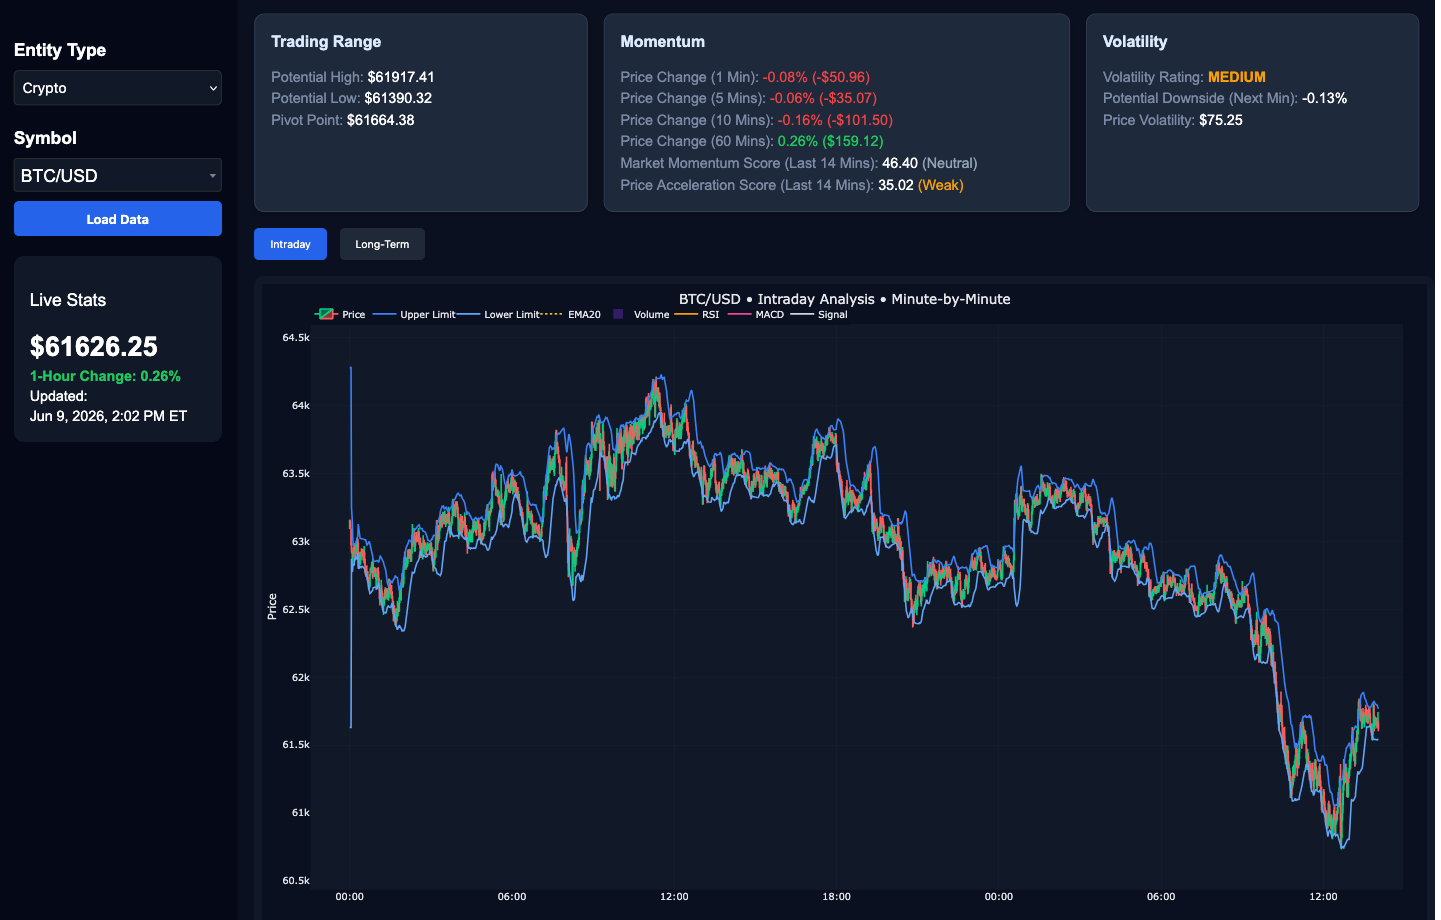Click the 1-Hour Change: 0.26% text
This screenshot has width=1441, height=920.
coord(105,376)
